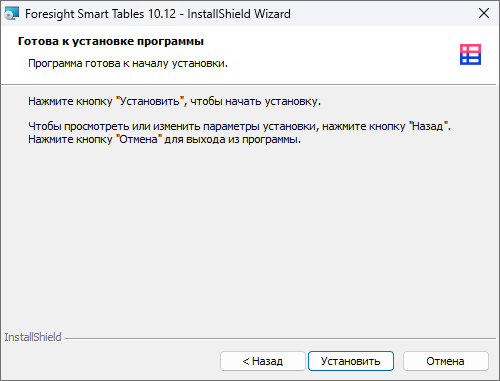Image resolution: width=500 pixels, height=381 pixels.
Task: Close the InstallShield Wizard window
Action: tap(484, 13)
